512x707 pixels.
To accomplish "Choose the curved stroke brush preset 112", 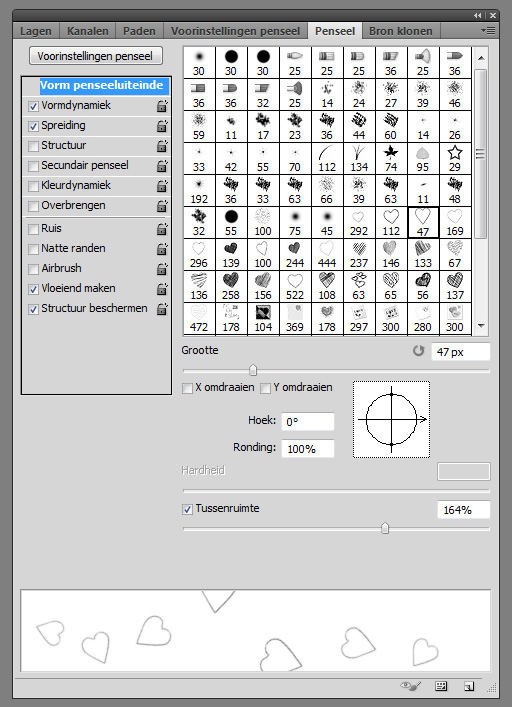I will (x=327, y=159).
